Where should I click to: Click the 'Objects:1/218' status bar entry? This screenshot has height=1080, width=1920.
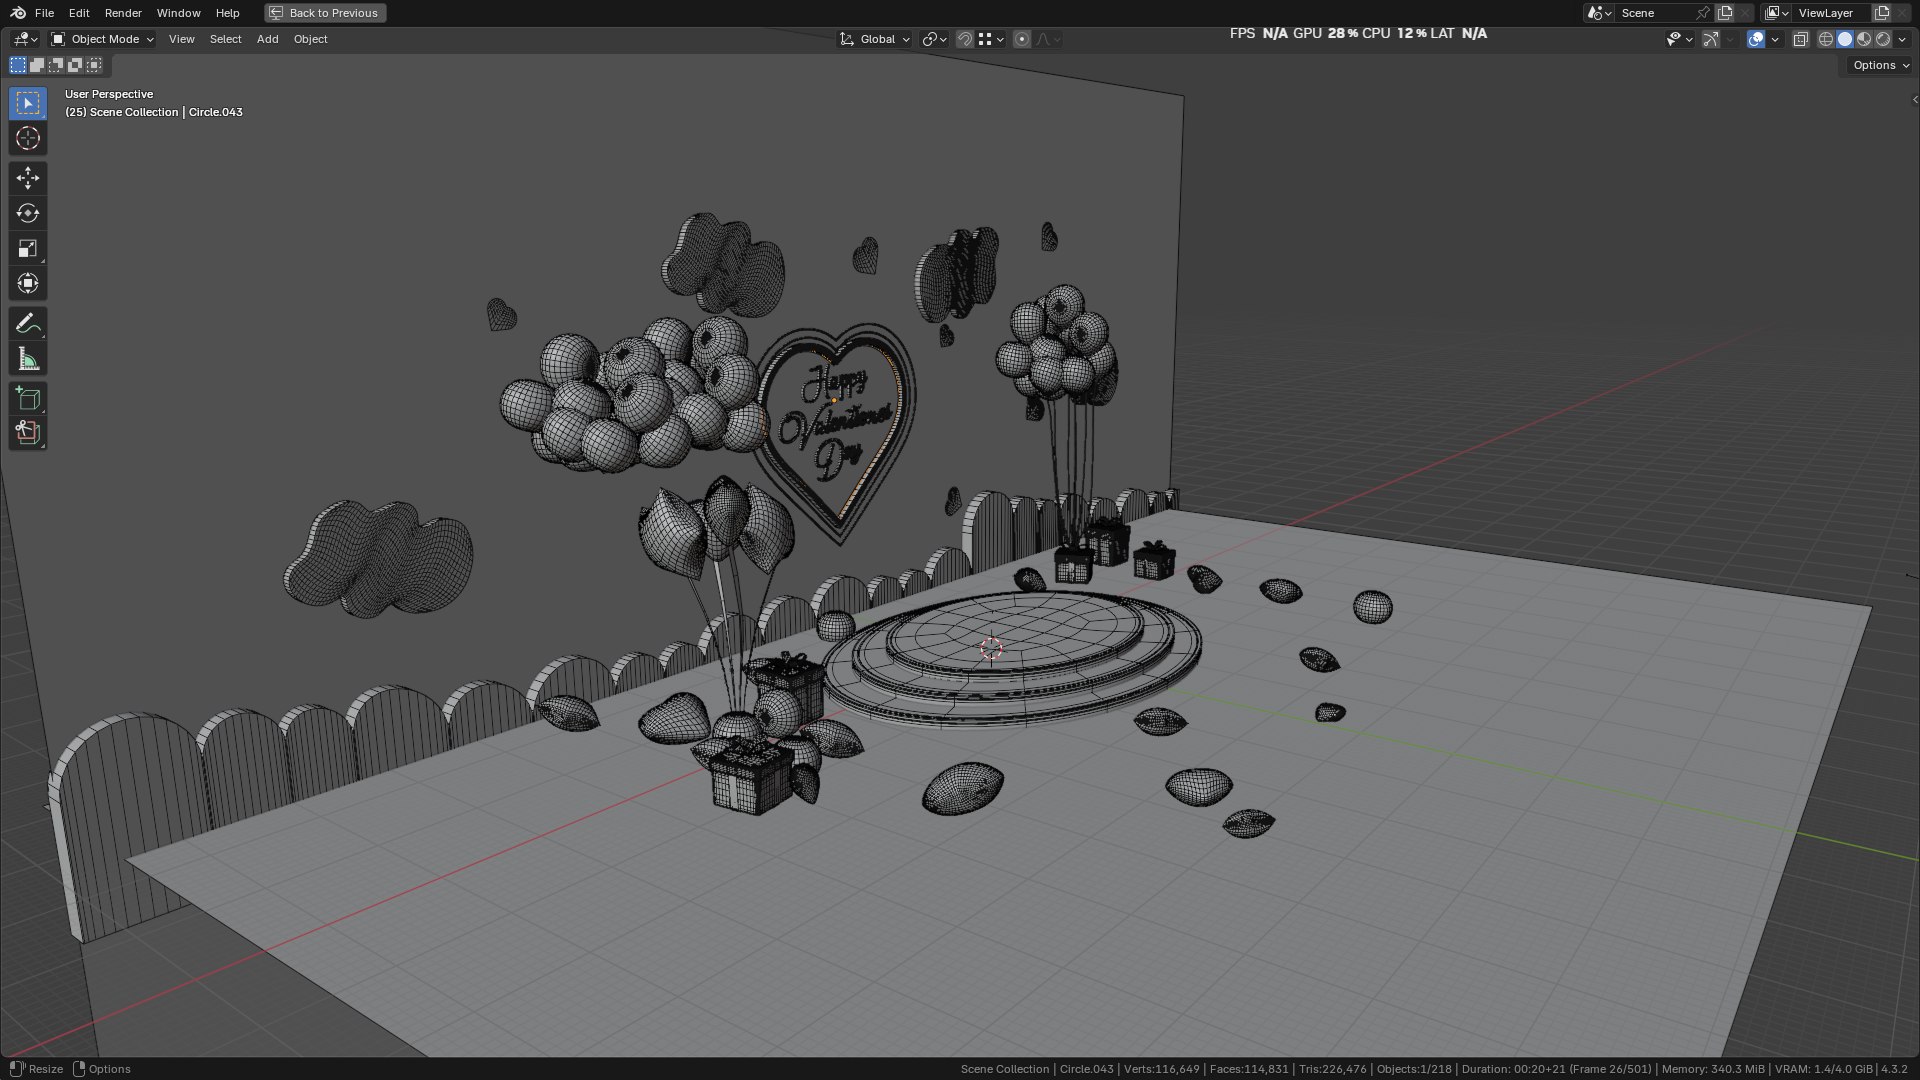tap(1414, 1069)
